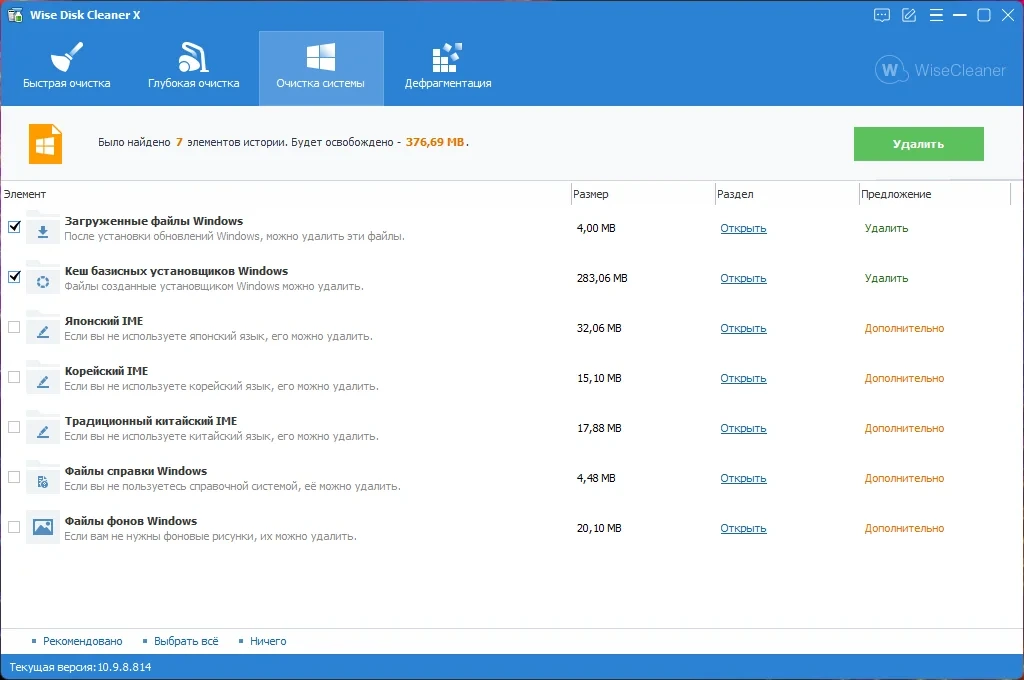The width and height of the screenshot is (1024, 680).
Task: Select the Рекомендовано option at bottom
Action: tap(82, 641)
